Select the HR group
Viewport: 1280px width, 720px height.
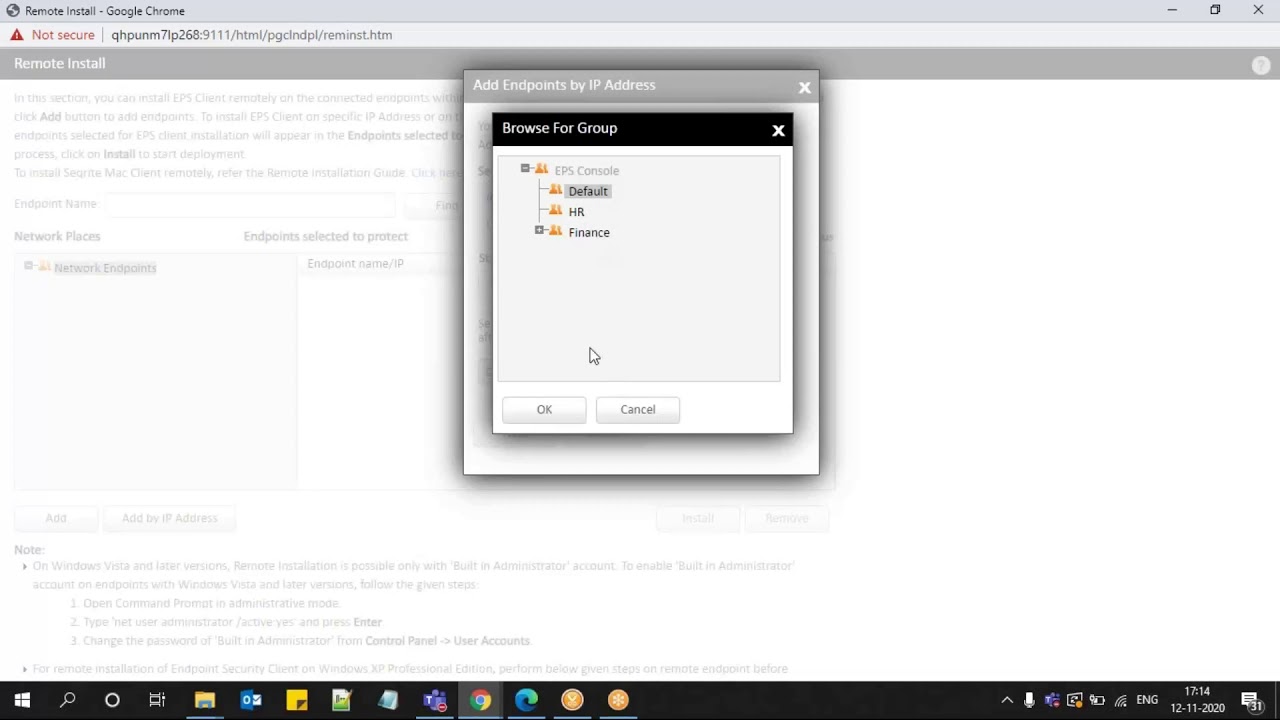tap(576, 212)
